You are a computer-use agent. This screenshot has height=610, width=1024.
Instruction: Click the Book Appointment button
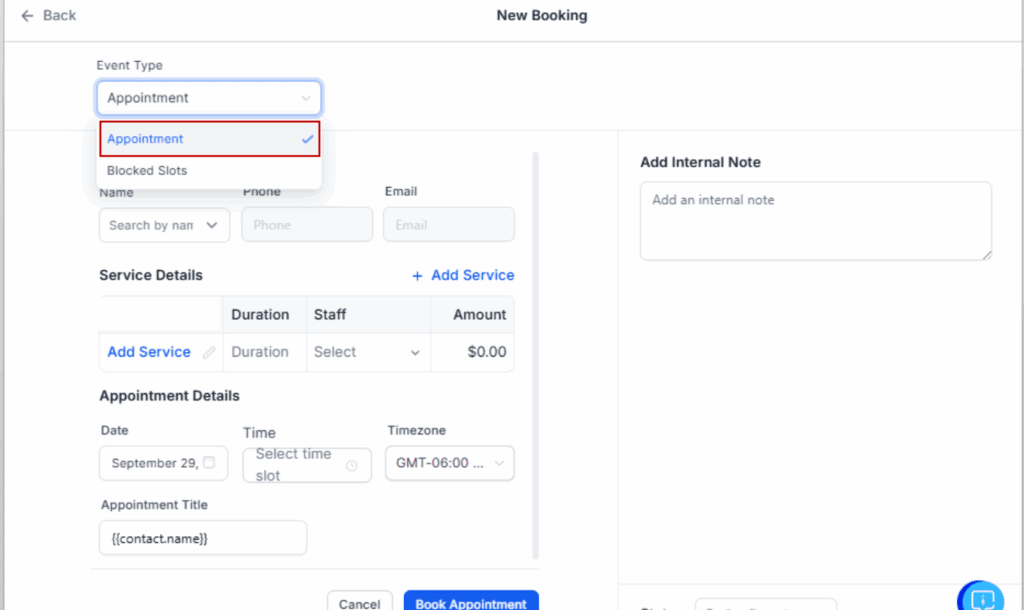point(471,602)
